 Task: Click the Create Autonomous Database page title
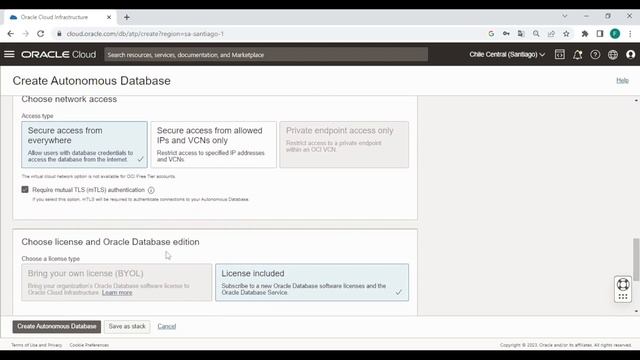[91, 81]
